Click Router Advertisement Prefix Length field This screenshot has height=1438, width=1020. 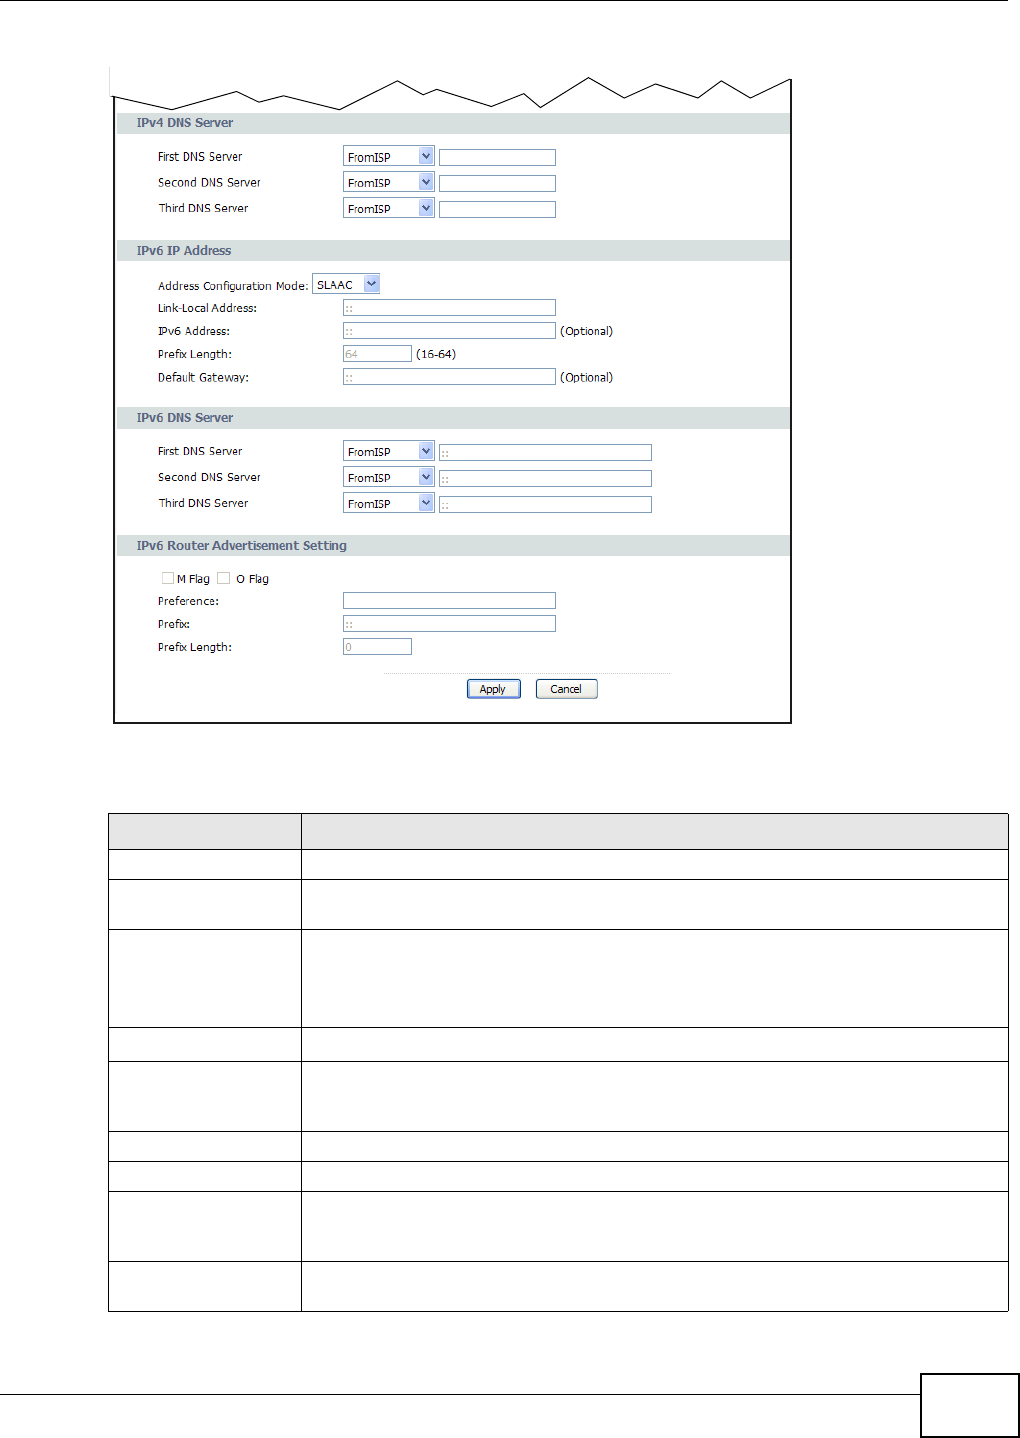coord(377,647)
